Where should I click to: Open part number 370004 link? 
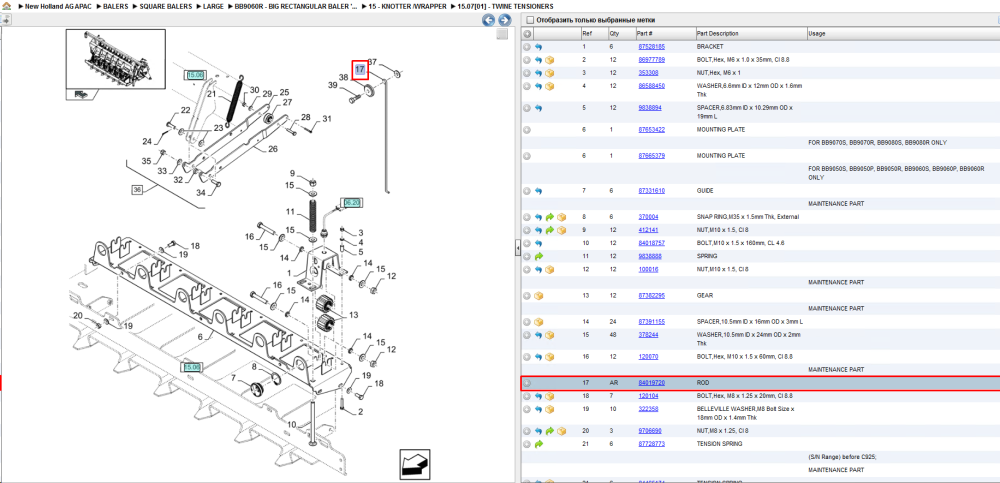click(x=647, y=216)
